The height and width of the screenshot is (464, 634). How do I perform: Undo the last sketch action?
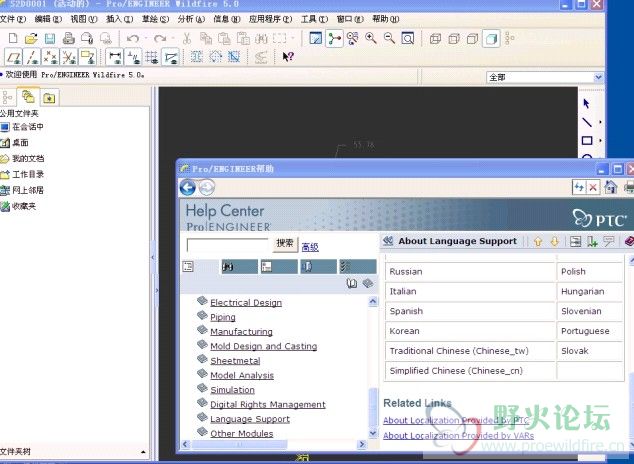133,39
